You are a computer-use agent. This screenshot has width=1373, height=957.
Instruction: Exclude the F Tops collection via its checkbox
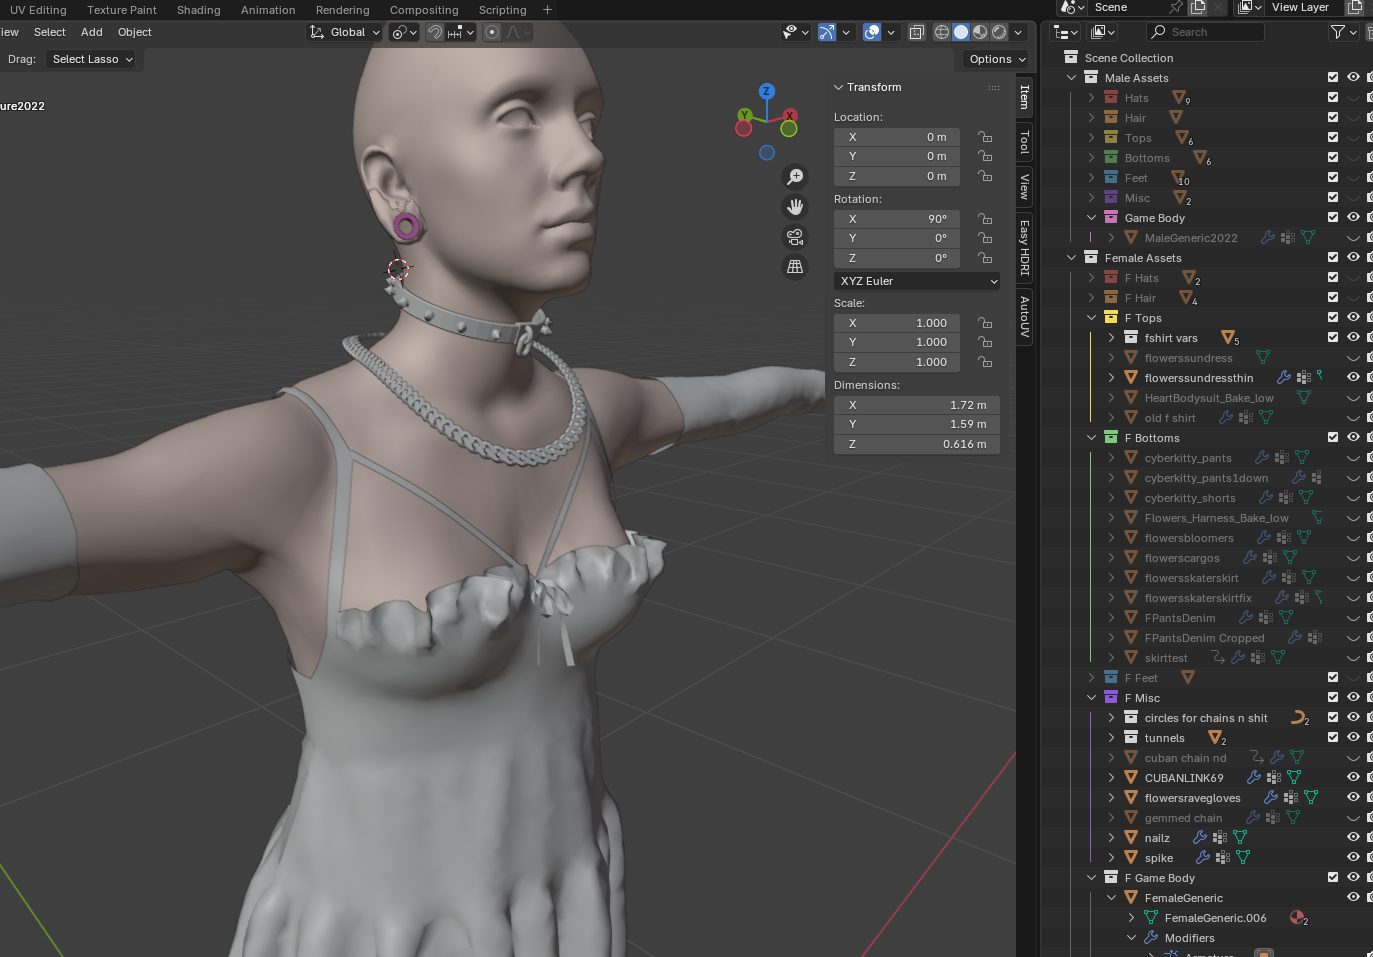[x=1333, y=317]
